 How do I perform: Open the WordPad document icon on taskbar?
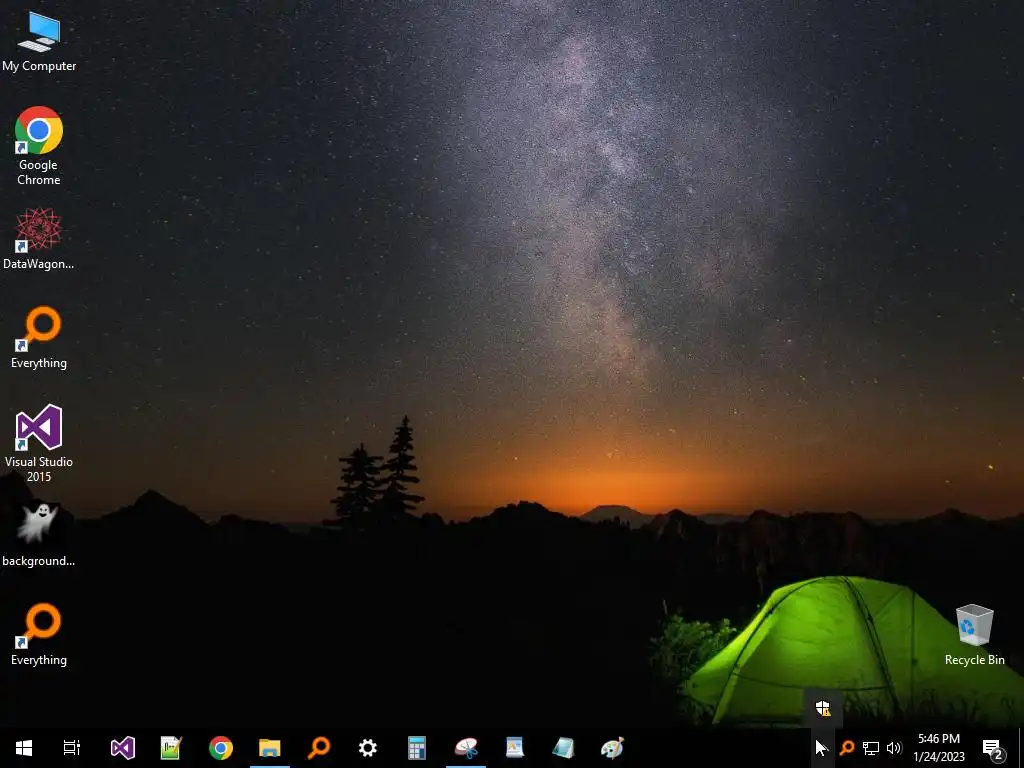coord(515,748)
